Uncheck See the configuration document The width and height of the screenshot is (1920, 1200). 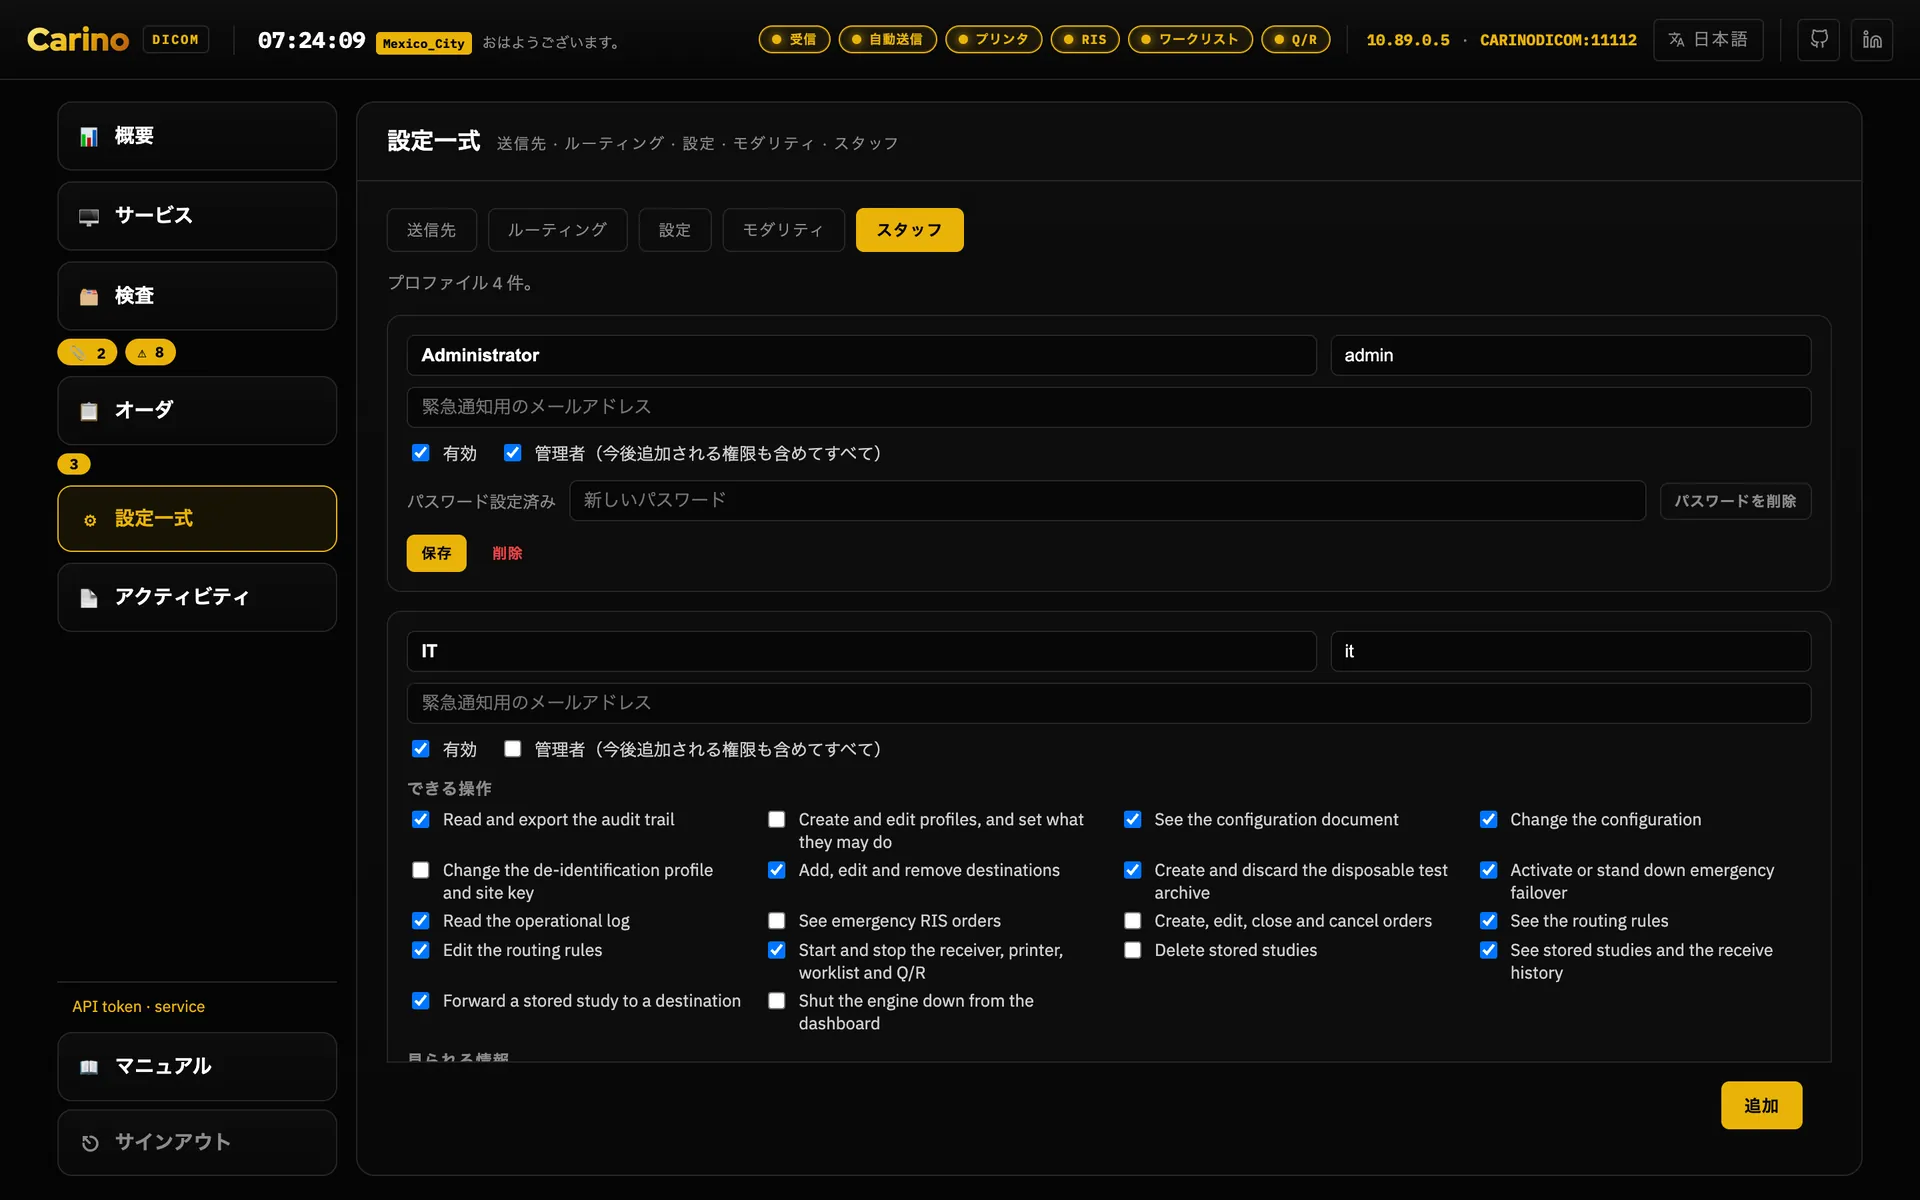(x=1133, y=819)
